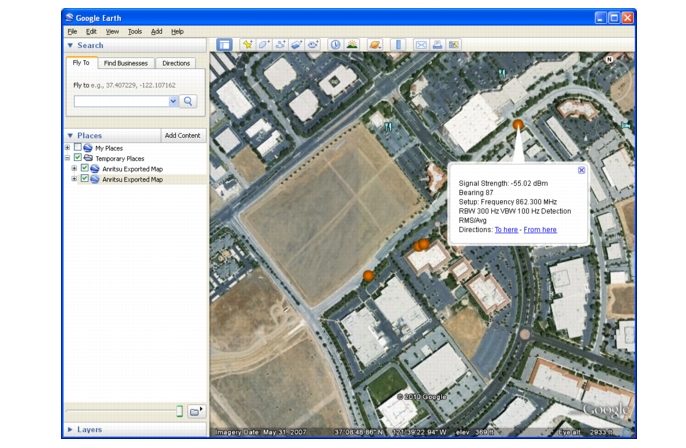Viewport: 686px width, 448px height.
Task: Click the 'To here' directions link
Action: click(506, 230)
